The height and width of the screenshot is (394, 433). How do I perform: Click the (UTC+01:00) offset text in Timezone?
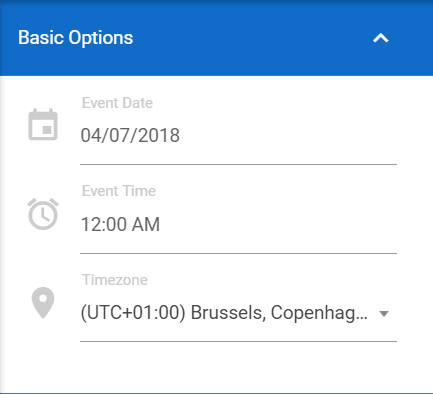[133, 313]
